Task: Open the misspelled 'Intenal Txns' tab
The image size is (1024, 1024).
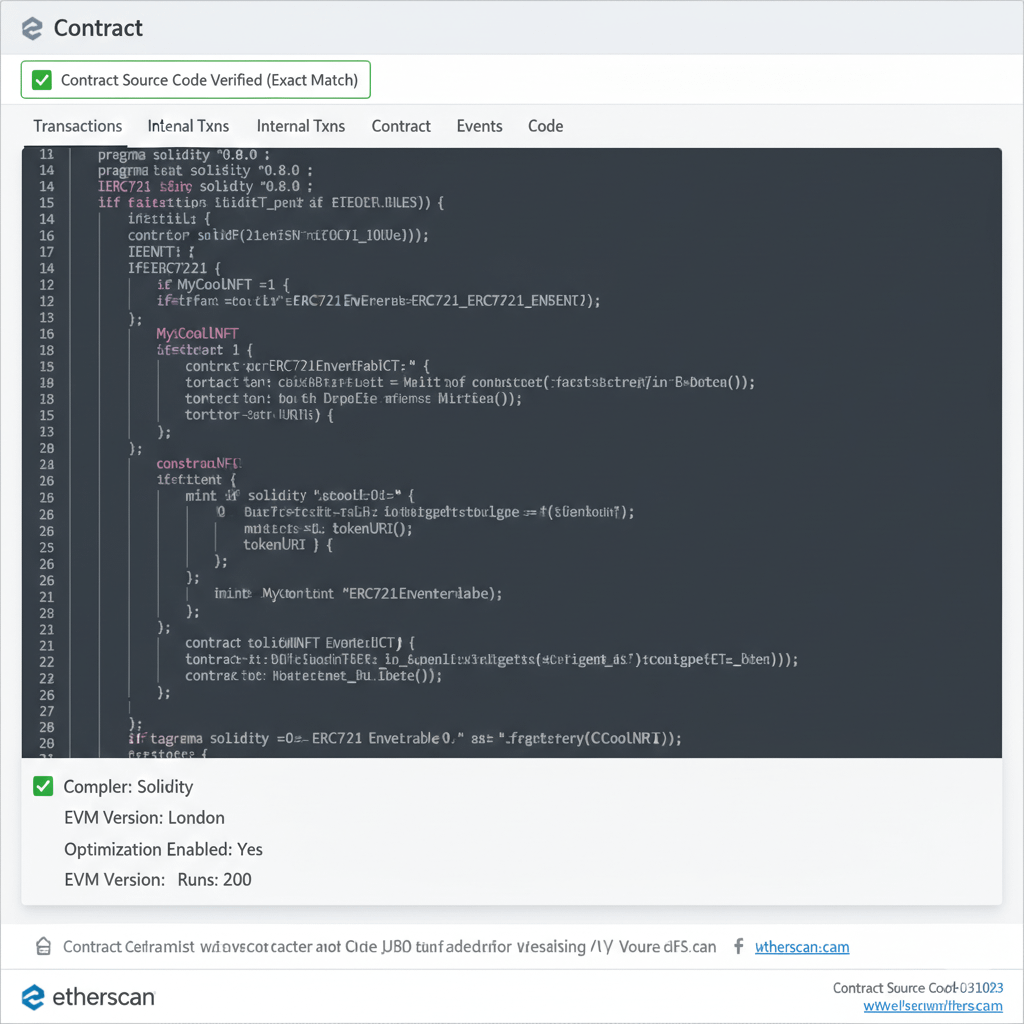Action: click(x=188, y=126)
